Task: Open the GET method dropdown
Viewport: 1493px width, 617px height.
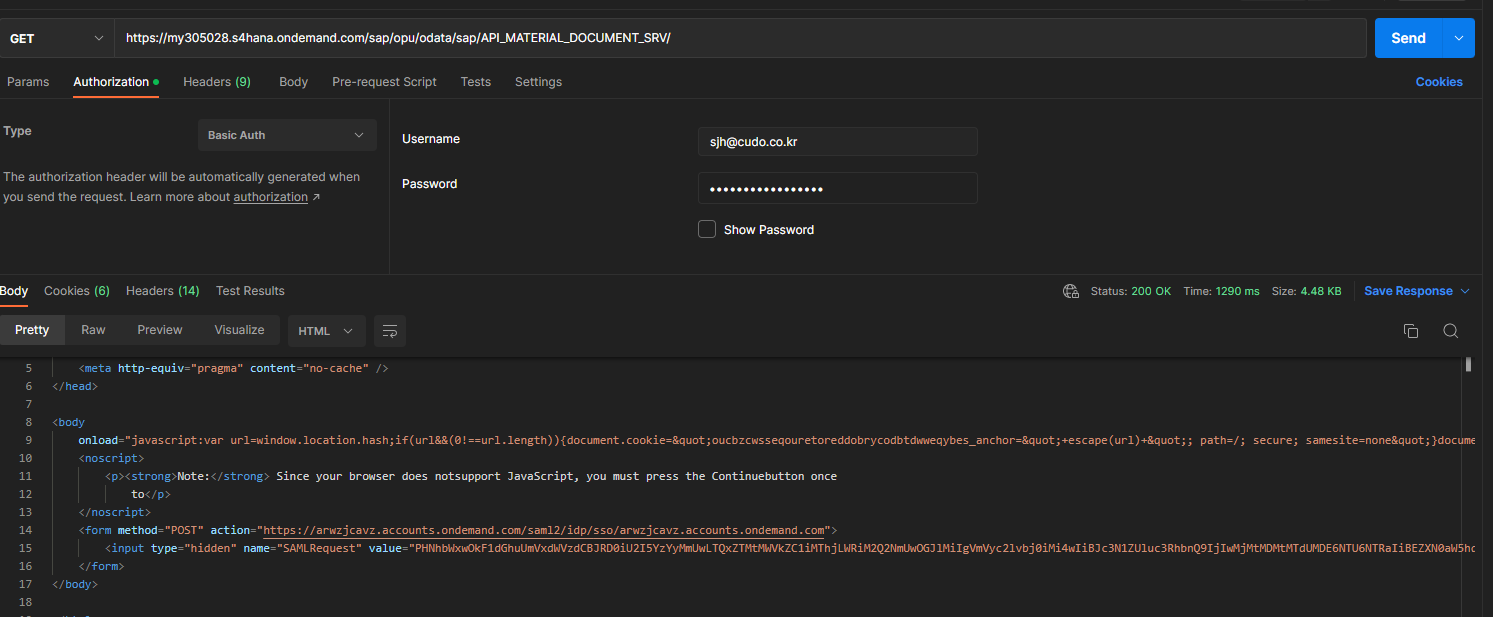Action: (x=56, y=38)
